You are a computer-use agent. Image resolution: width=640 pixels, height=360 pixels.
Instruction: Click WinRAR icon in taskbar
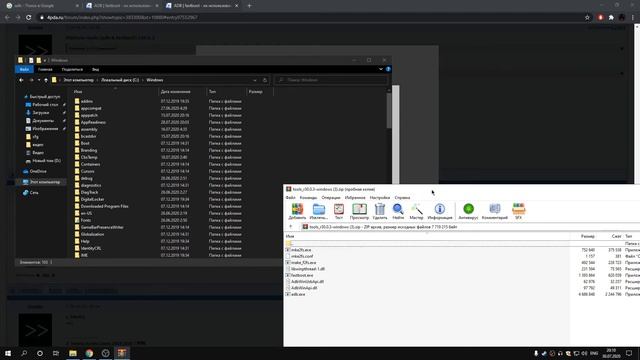[x=122, y=353]
